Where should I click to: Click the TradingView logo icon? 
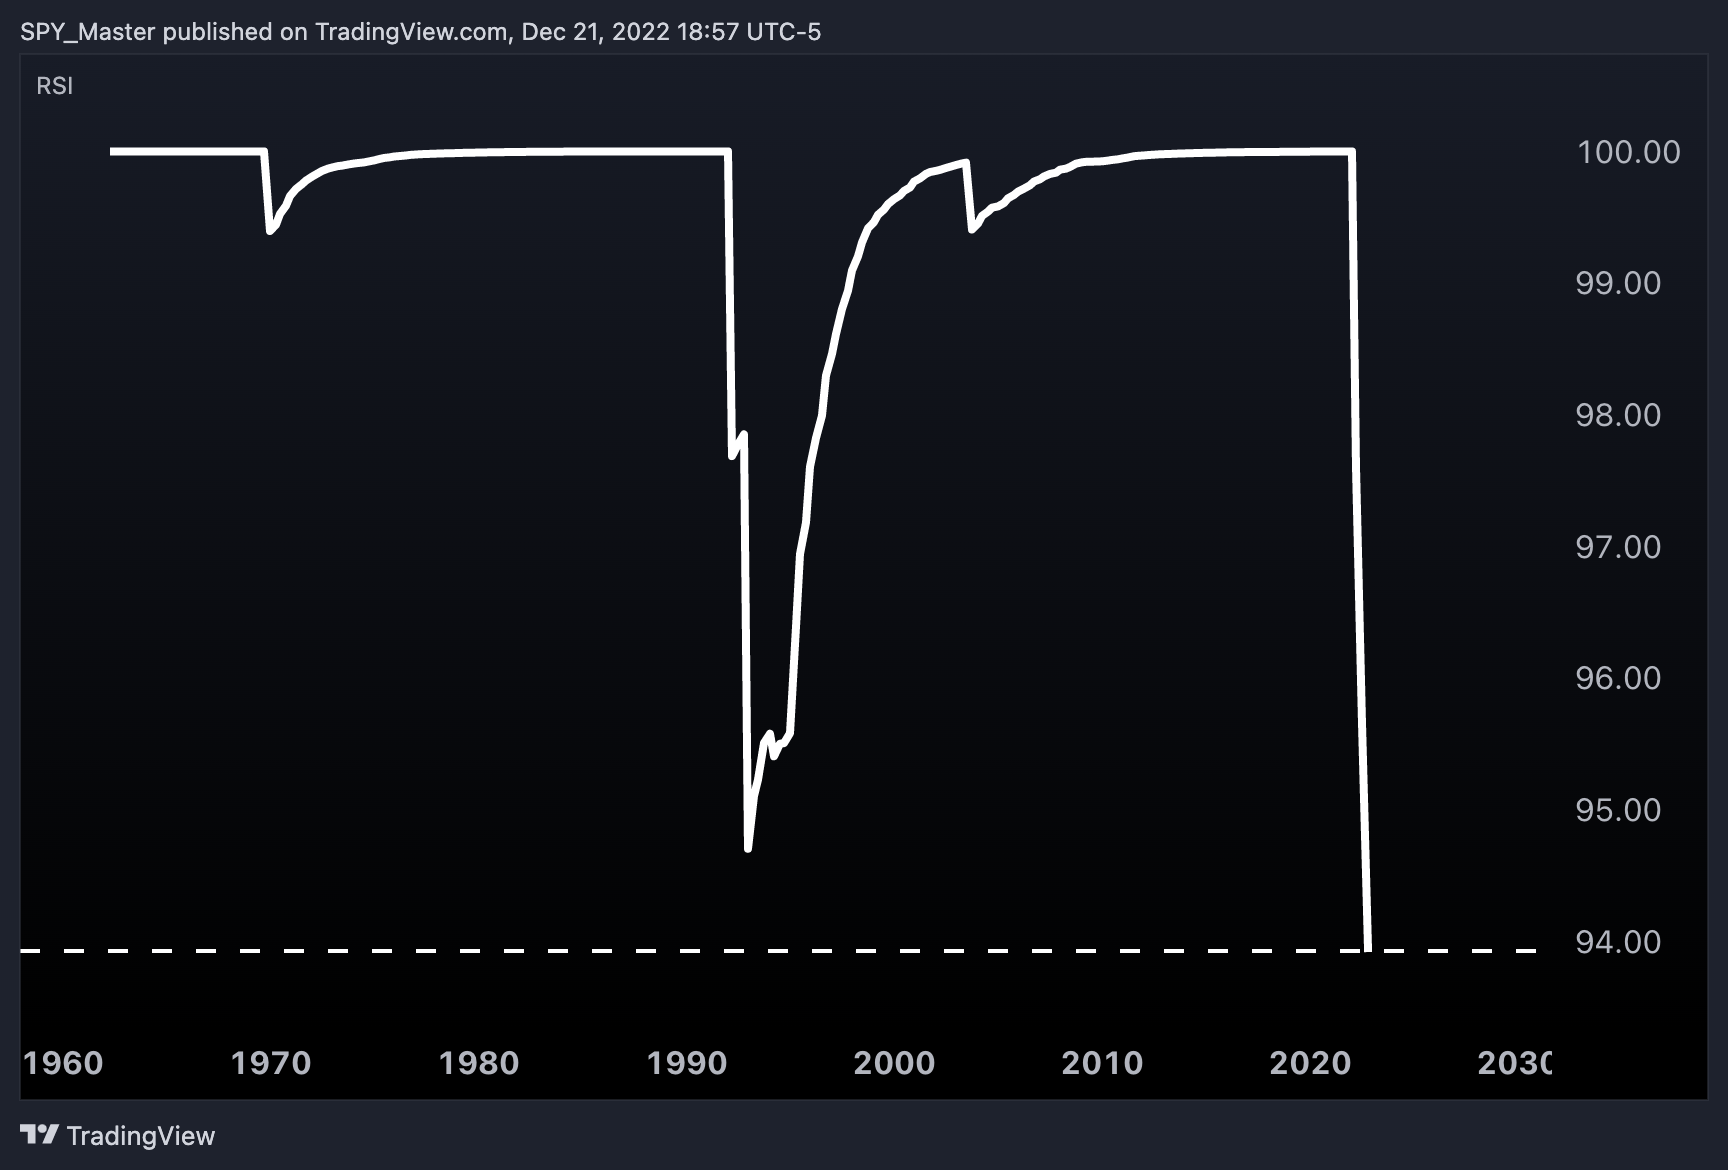point(39,1134)
